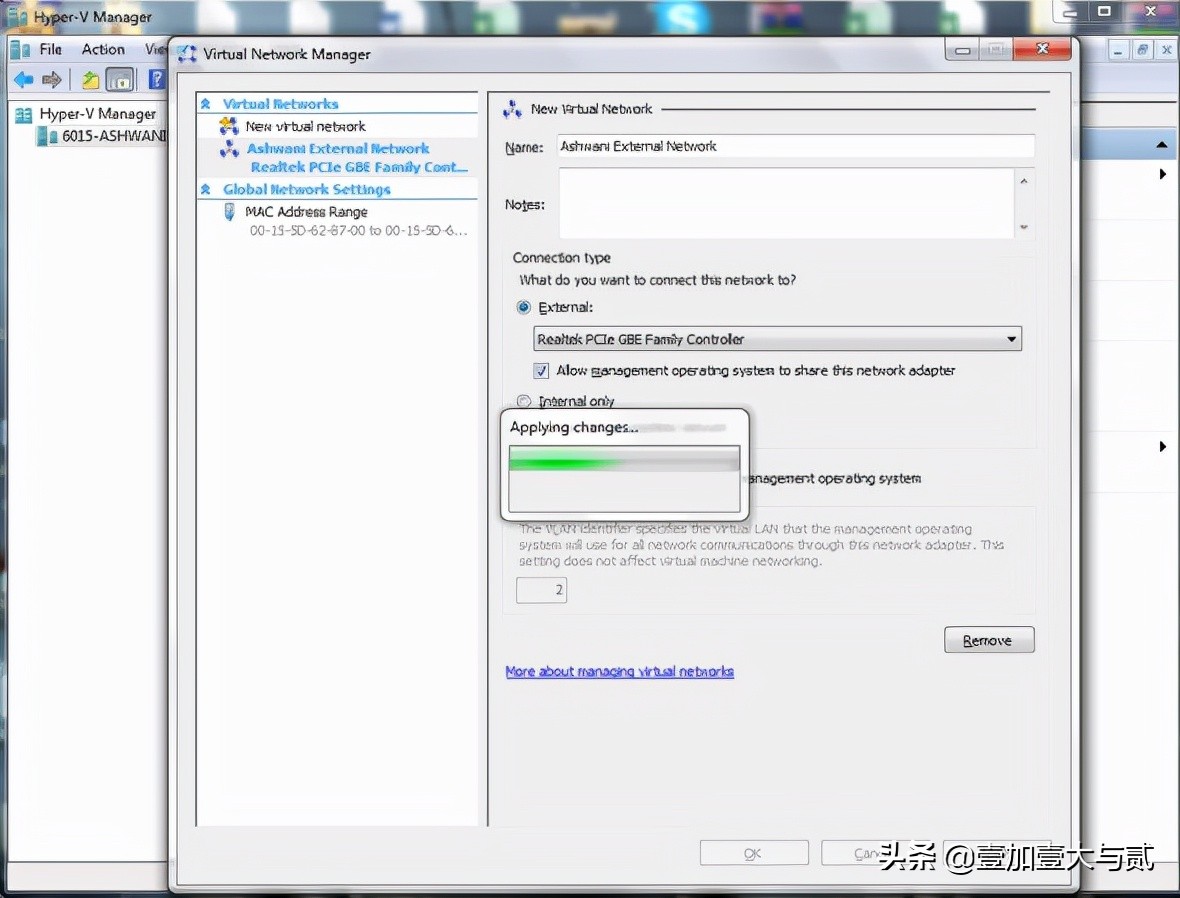The image size is (1180, 898).
Task: Click the Up folder toolbar icon
Action: click(90, 79)
